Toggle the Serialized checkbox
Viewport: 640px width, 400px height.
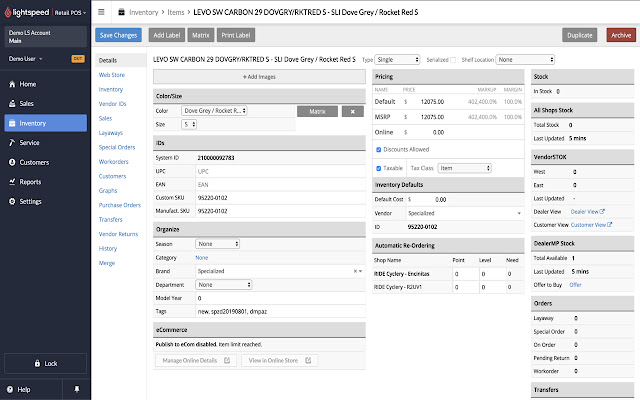point(453,60)
